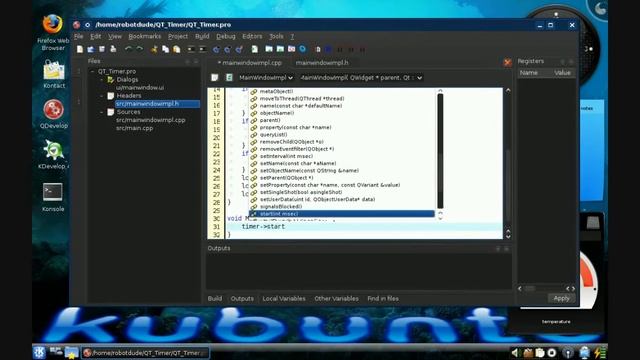
Task: Click the Save file toolbar icon
Action: (102, 49)
